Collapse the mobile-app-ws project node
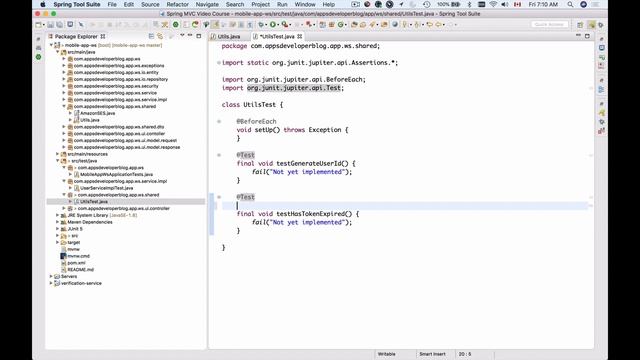640x360 pixels. tap(51, 45)
